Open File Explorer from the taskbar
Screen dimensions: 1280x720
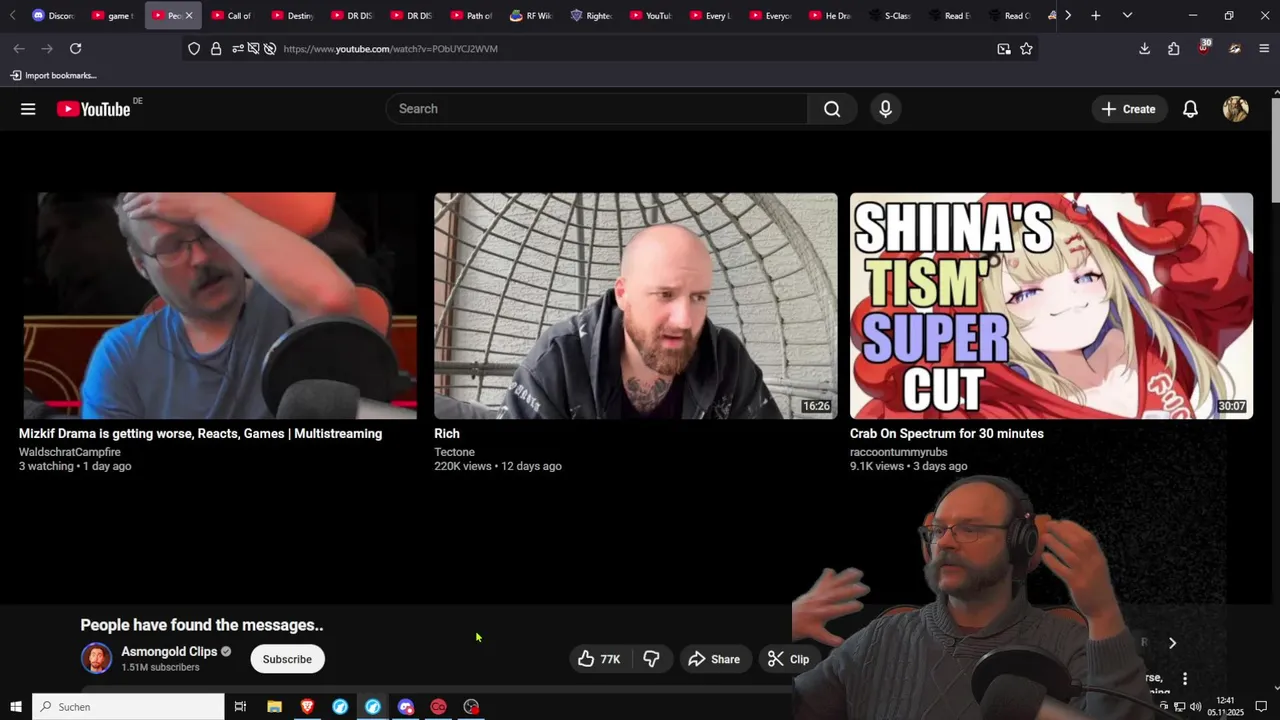click(x=274, y=707)
